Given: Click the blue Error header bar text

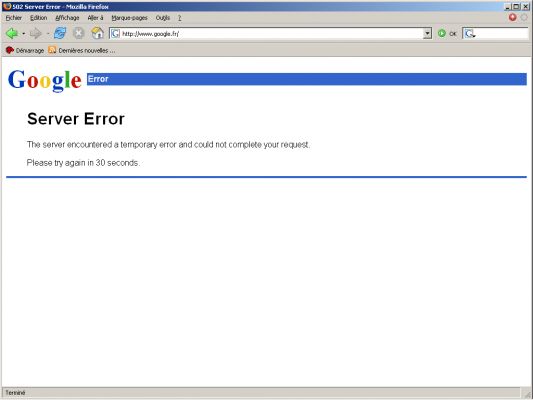Looking at the screenshot, I should 98,79.
